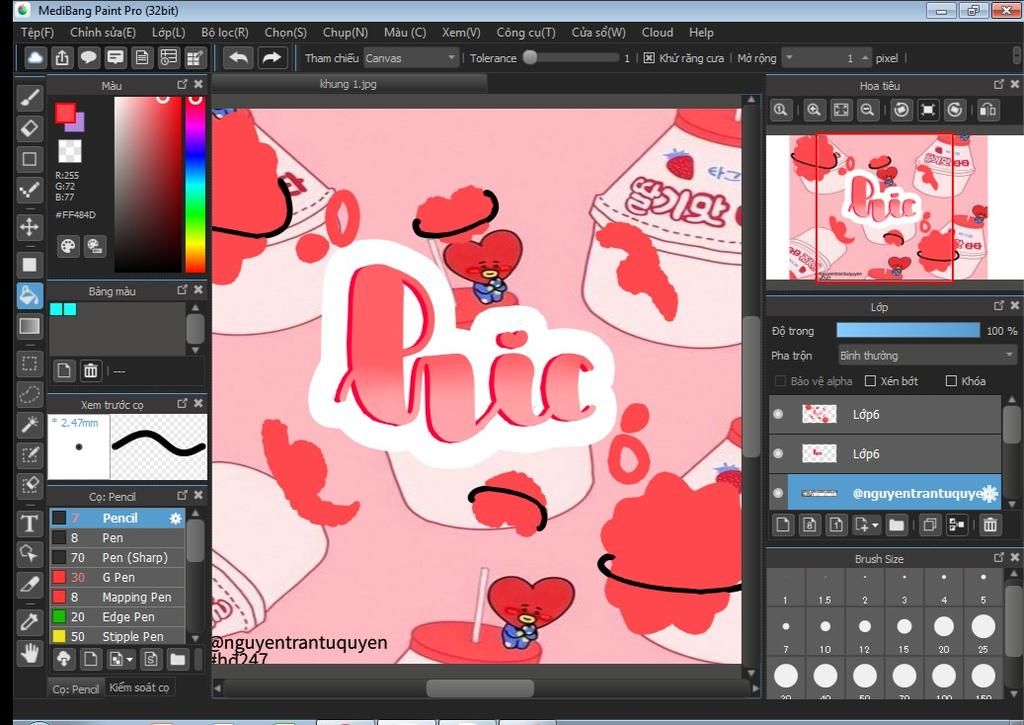Select the Pen brush in list
This screenshot has width=1024, height=725.
point(118,538)
